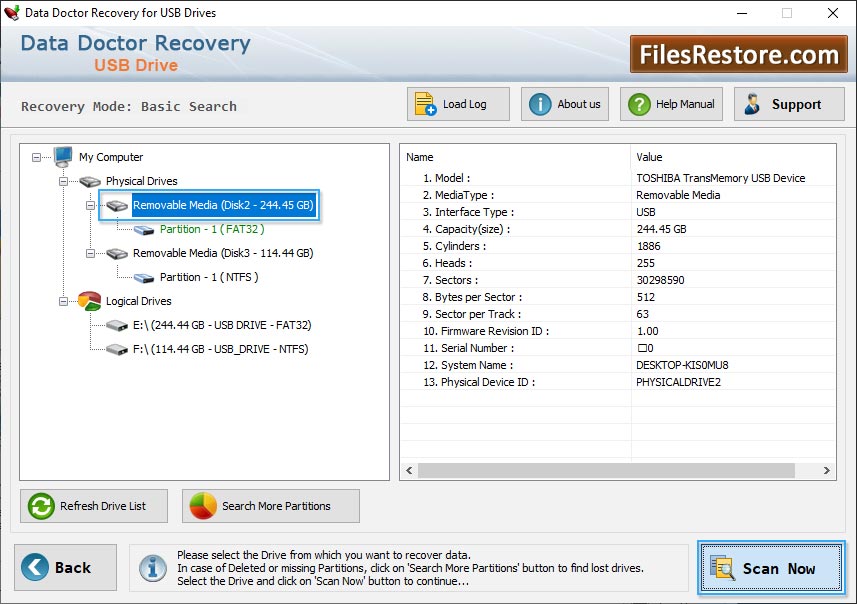The image size is (857, 604).
Task: Select Removable Media Disk2 244.45 GB
Action: click(x=223, y=205)
